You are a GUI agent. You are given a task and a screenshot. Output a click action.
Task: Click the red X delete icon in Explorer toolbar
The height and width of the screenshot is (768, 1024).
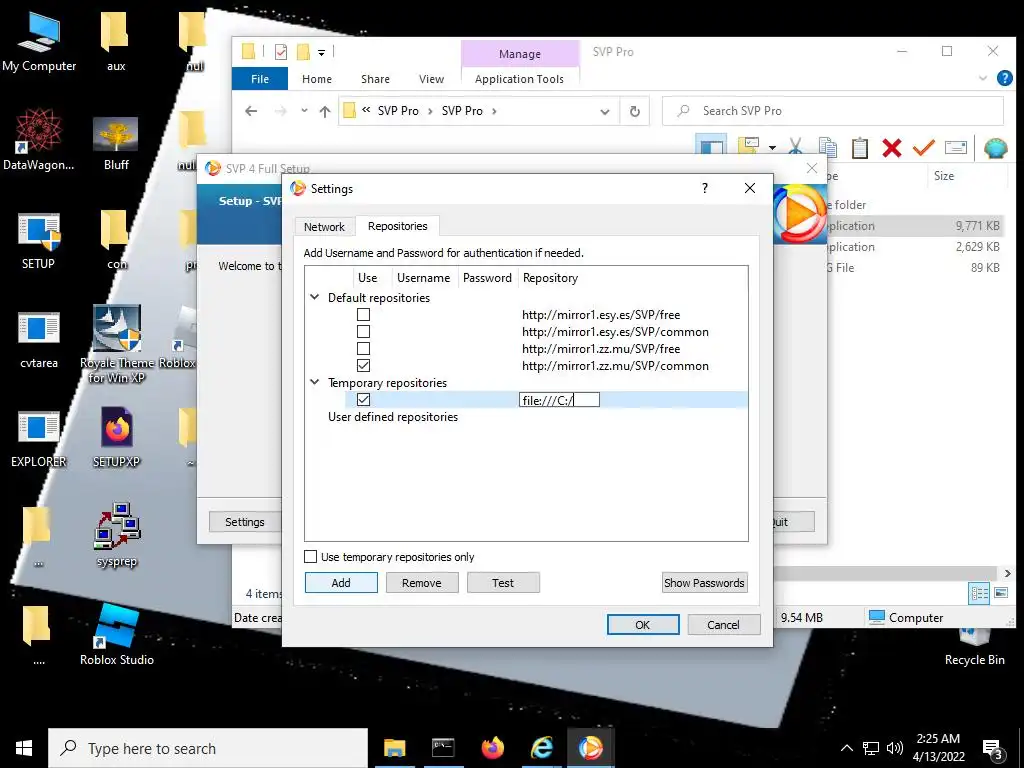891,148
